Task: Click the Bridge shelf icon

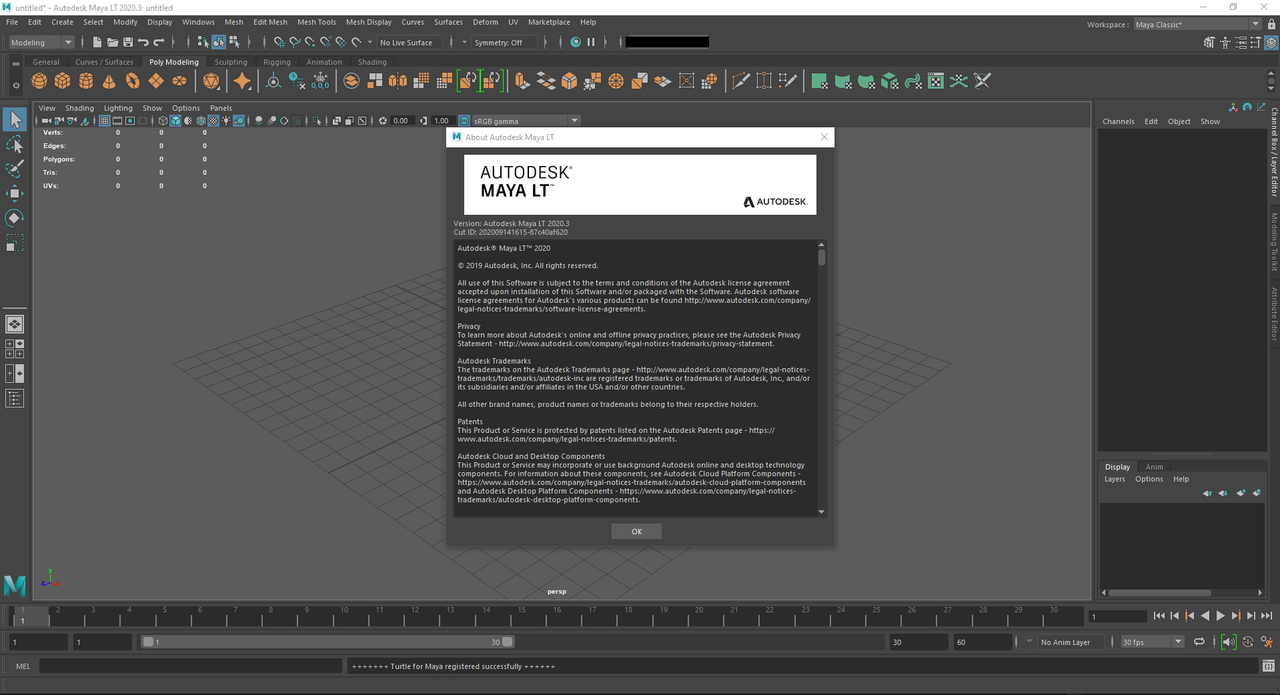Action: pos(547,81)
